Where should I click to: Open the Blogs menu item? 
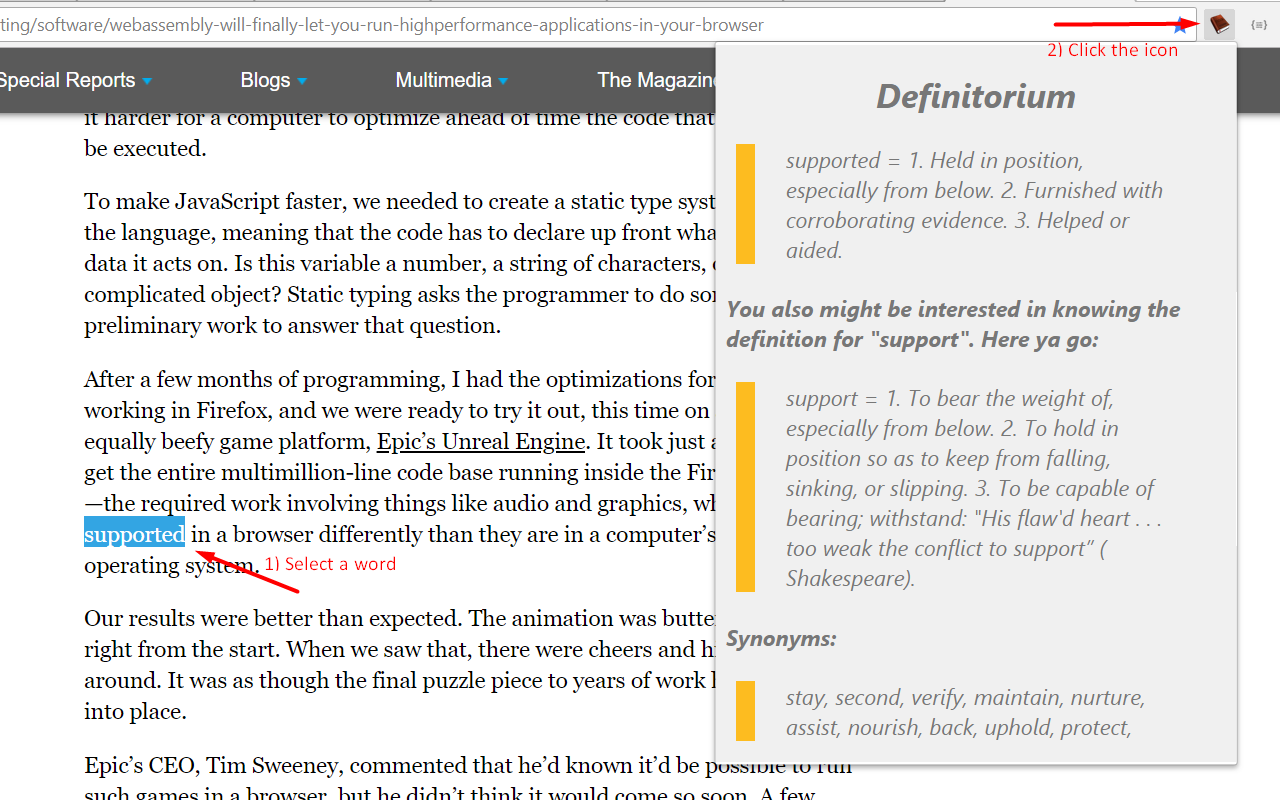tap(265, 80)
